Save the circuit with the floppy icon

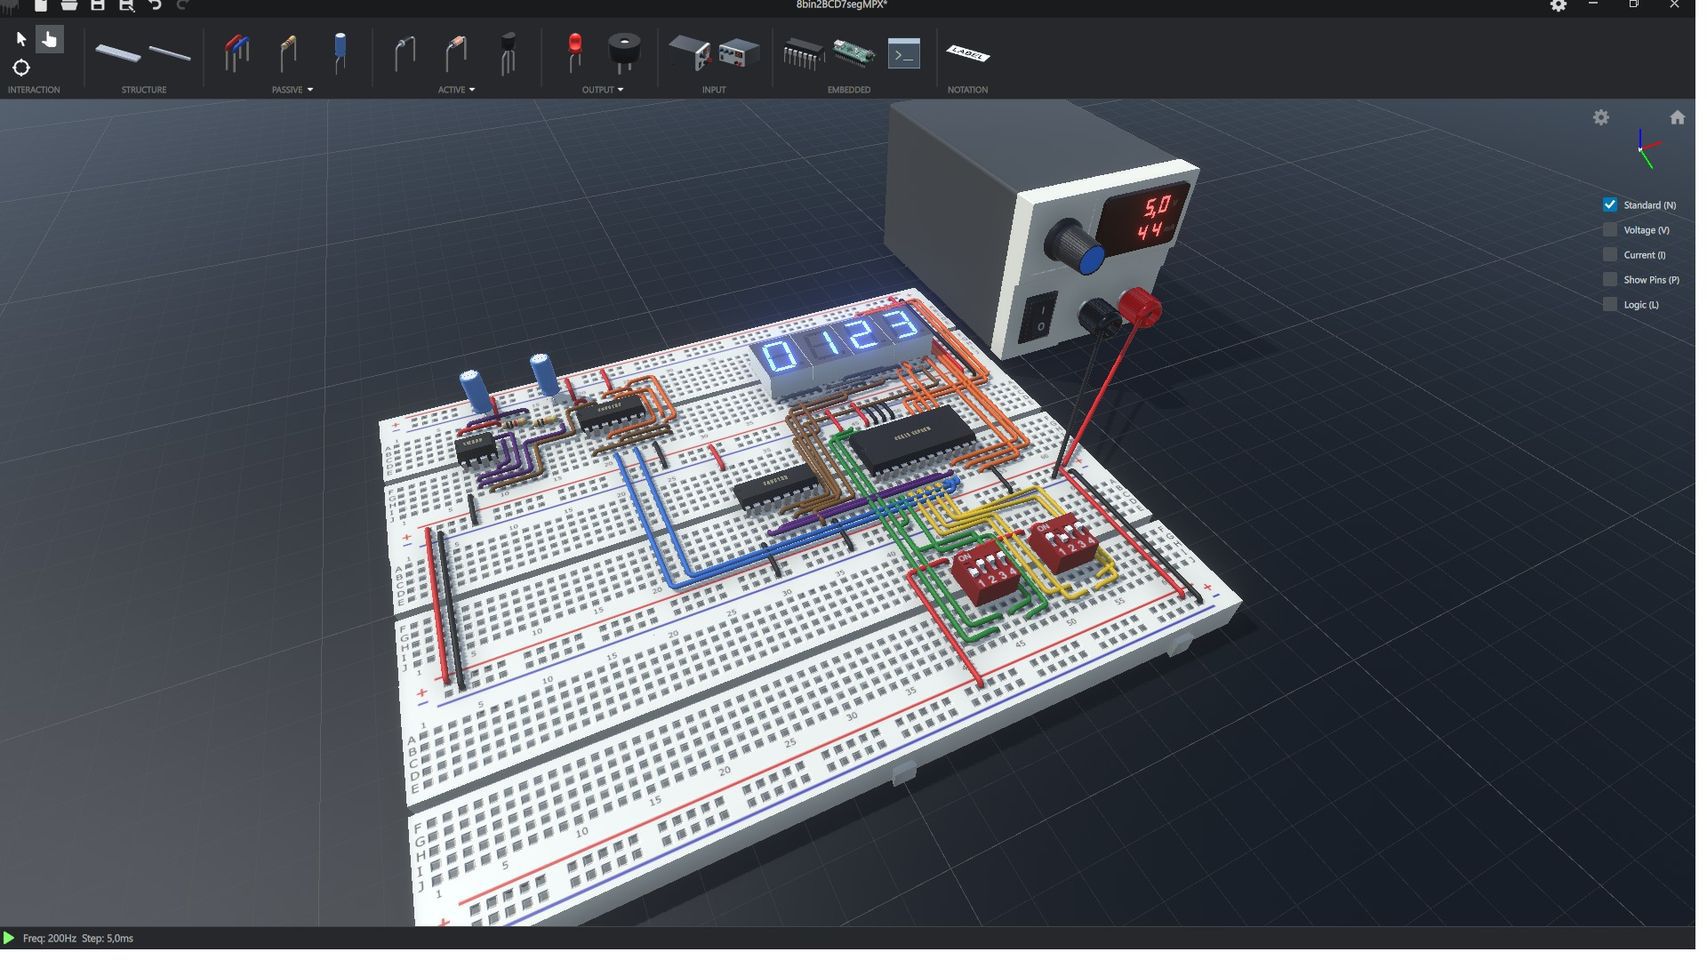(97, 5)
